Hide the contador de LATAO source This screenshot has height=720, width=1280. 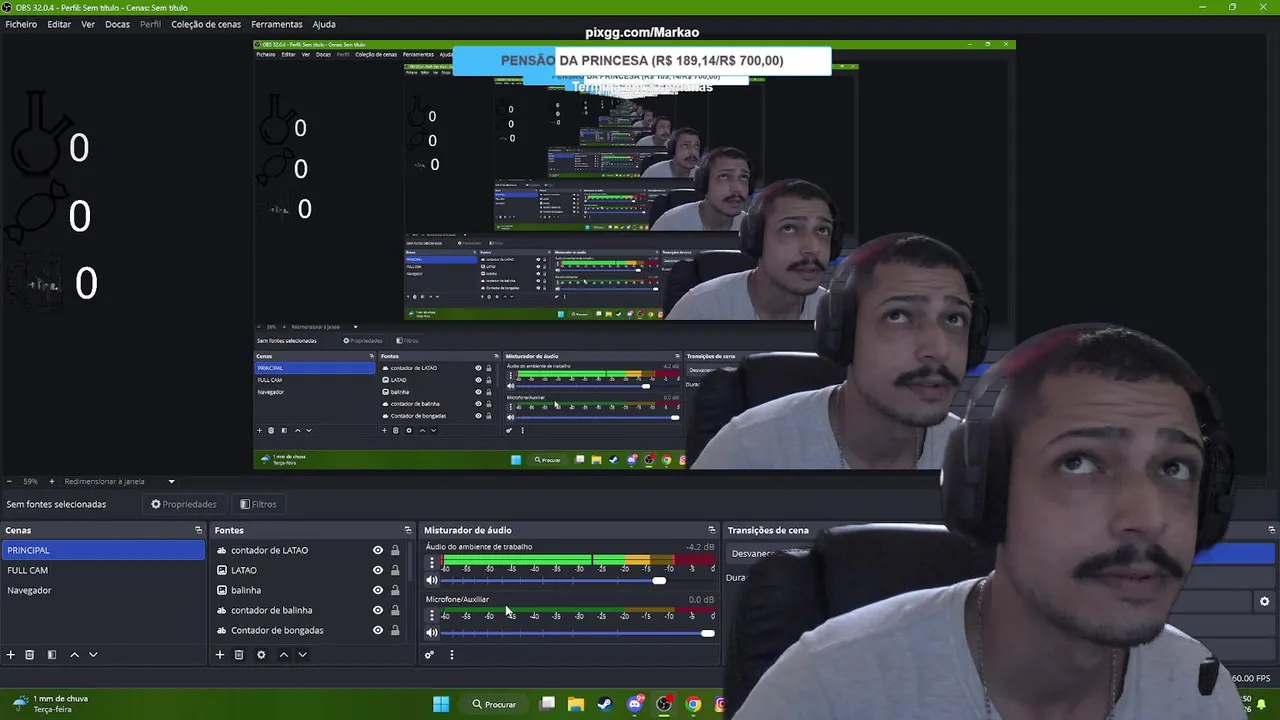pyautogui.click(x=377, y=550)
